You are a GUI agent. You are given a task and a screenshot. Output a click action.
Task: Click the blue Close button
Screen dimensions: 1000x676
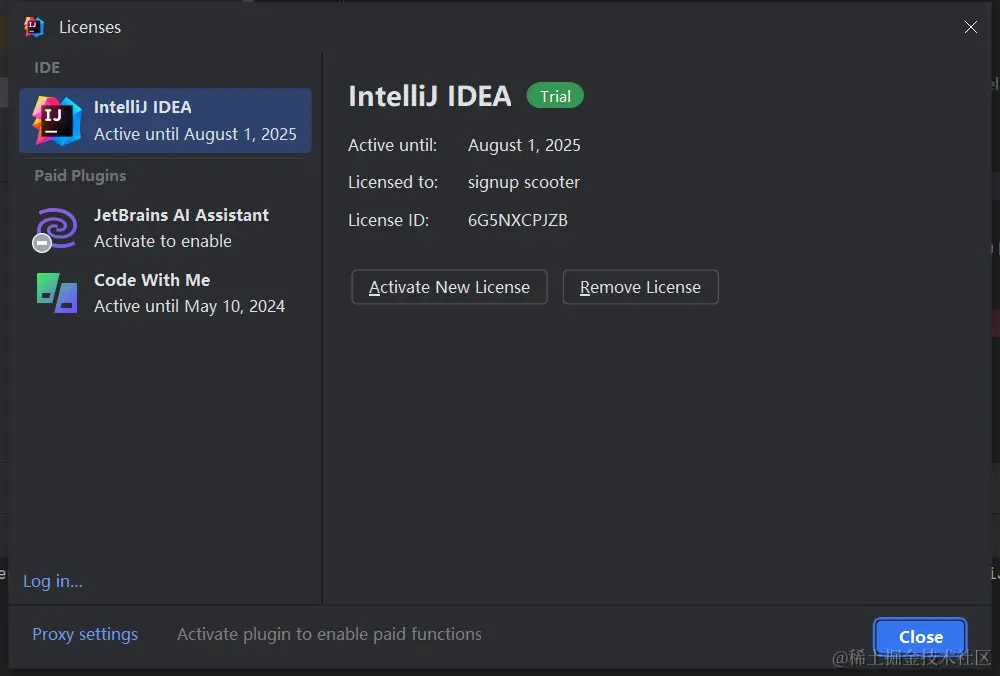coord(920,637)
